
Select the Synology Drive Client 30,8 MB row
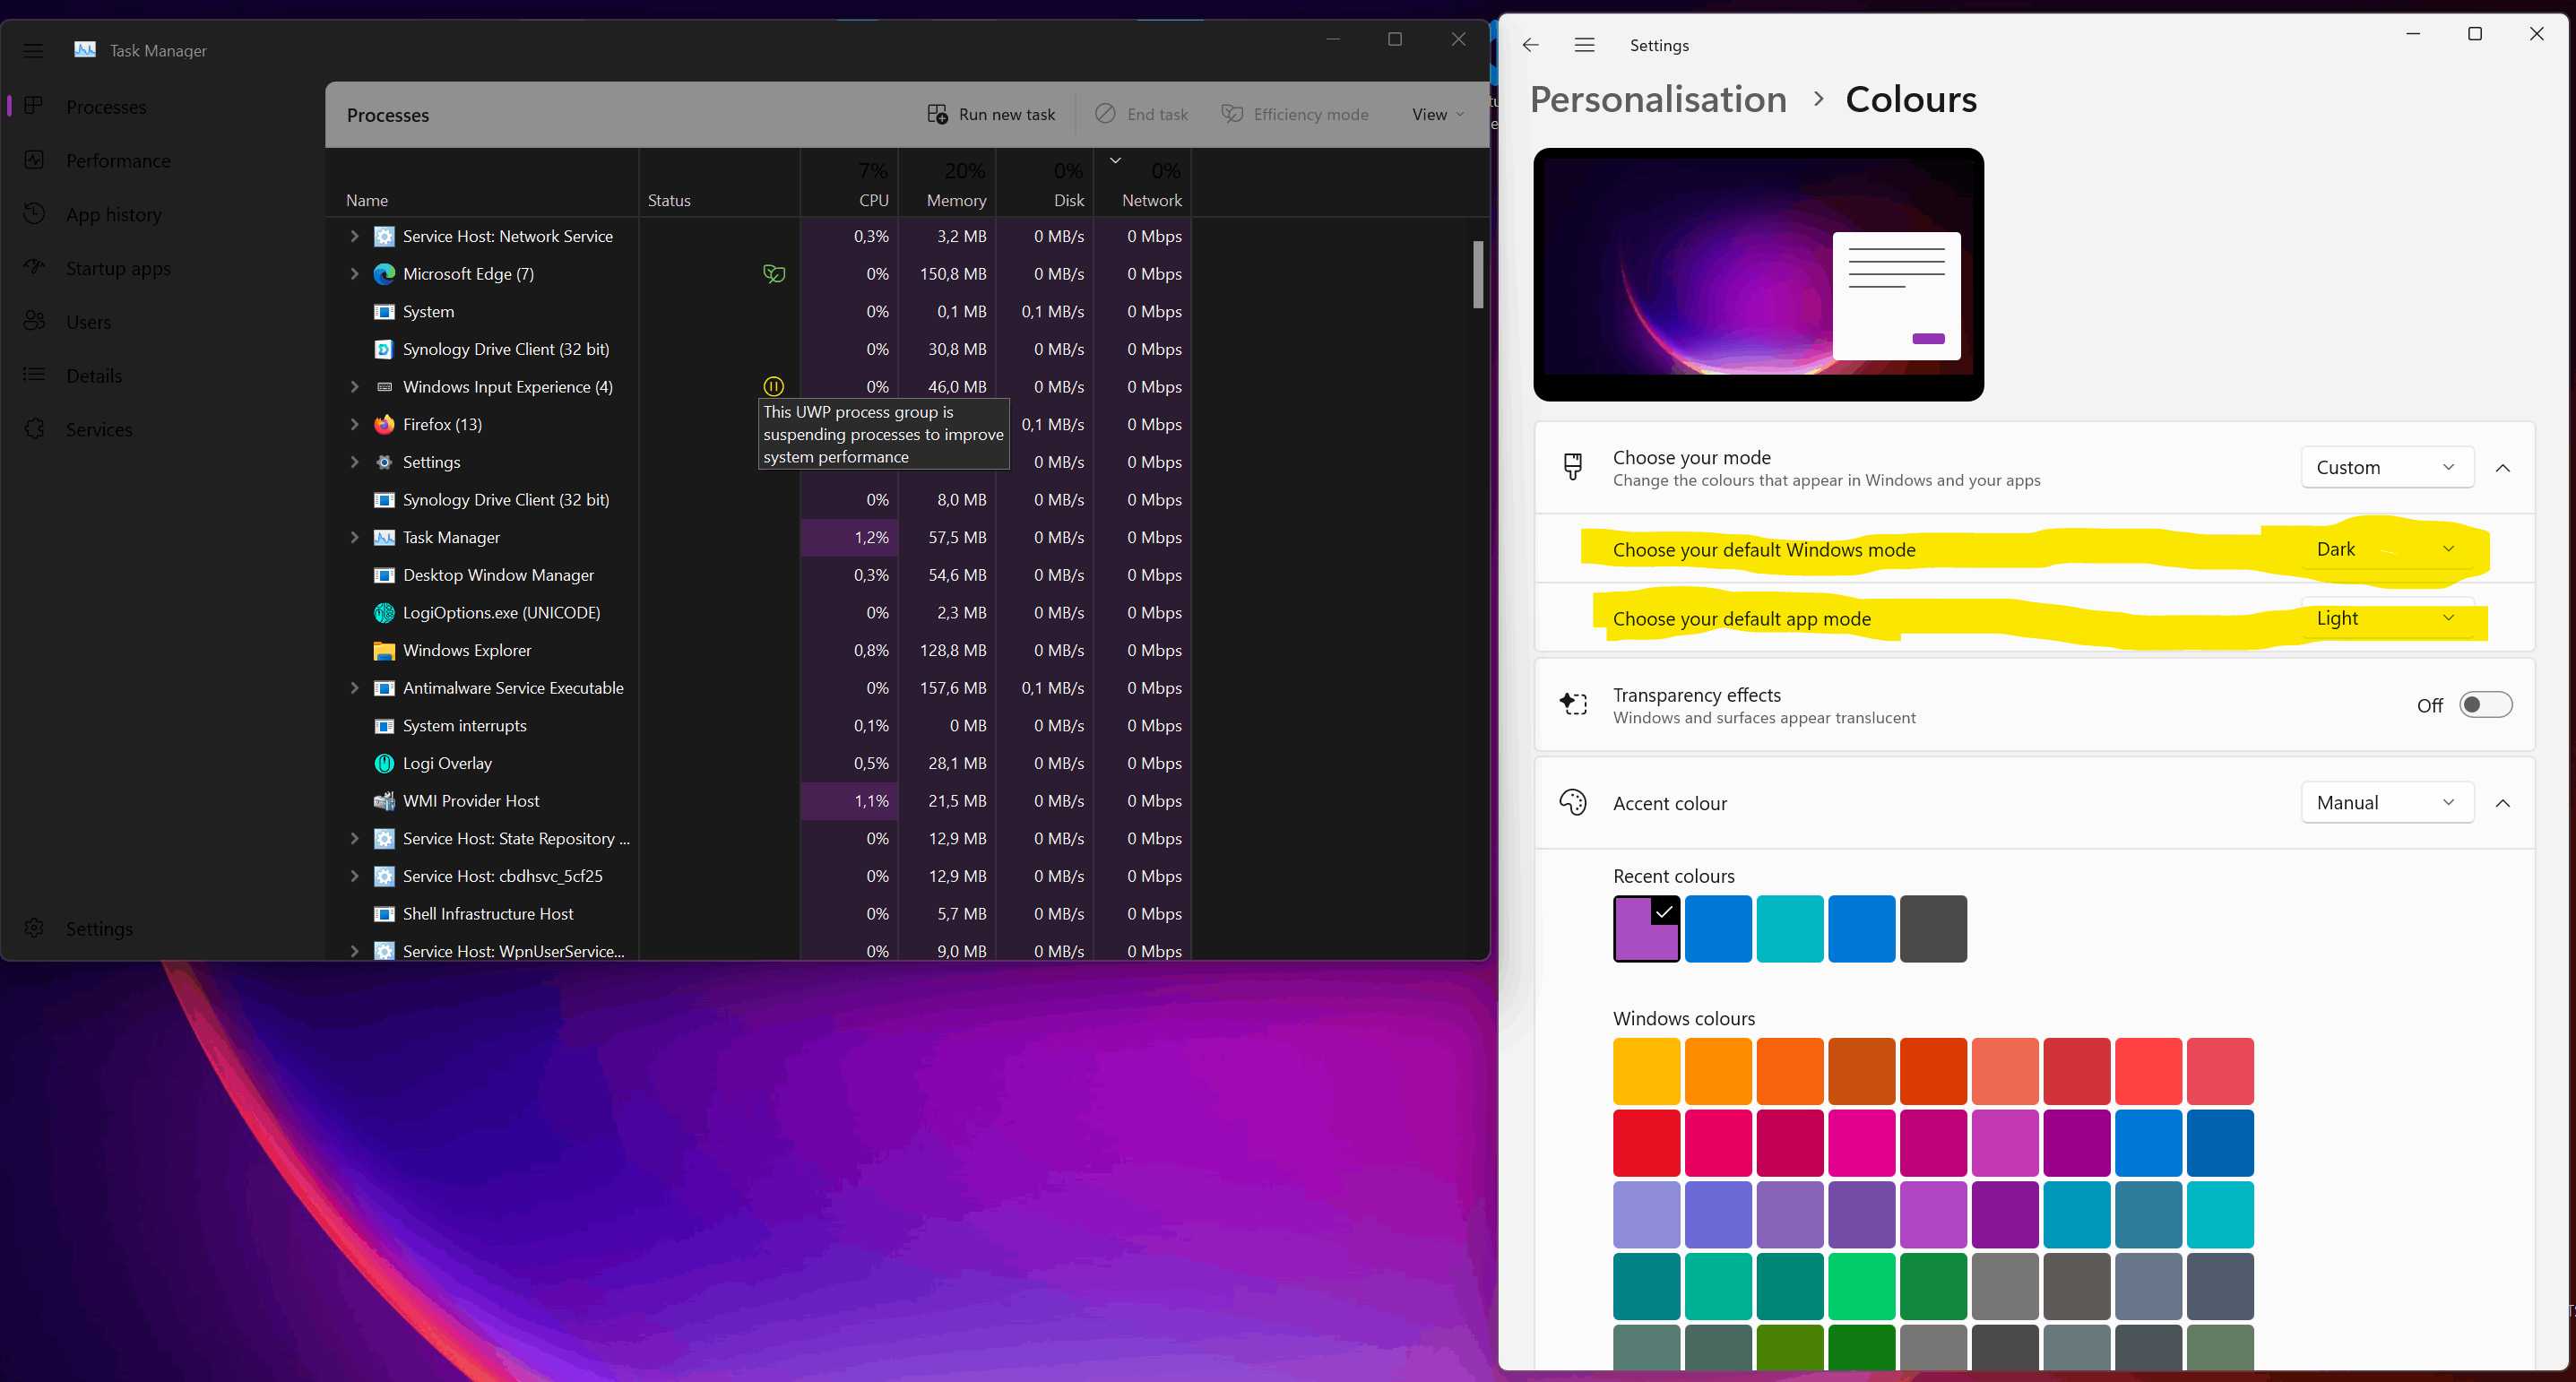[x=758, y=349]
